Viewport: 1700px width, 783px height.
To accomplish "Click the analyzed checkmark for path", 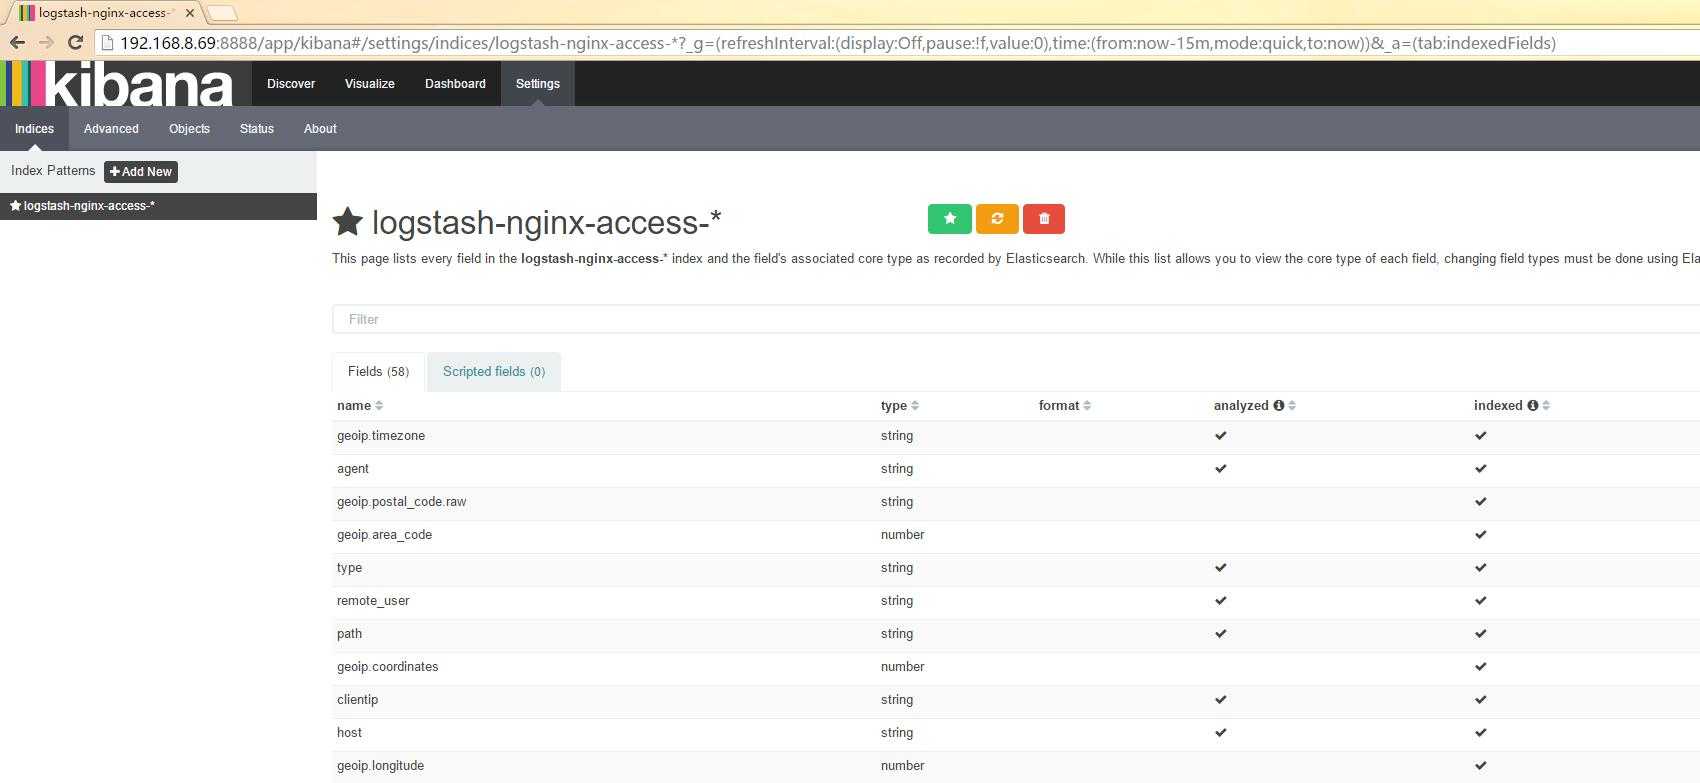I will click(x=1220, y=634).
